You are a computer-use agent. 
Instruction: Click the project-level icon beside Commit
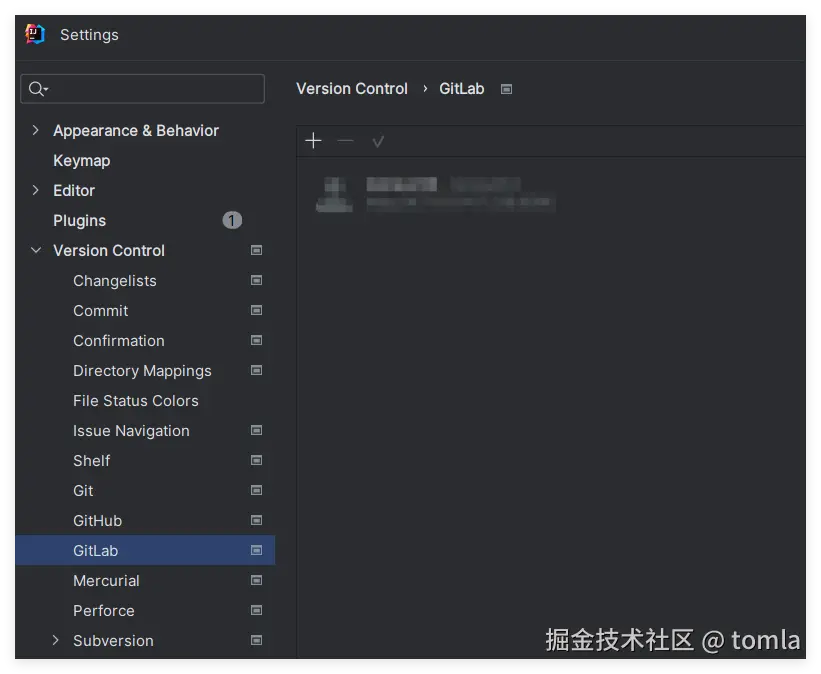click(257, 311)
